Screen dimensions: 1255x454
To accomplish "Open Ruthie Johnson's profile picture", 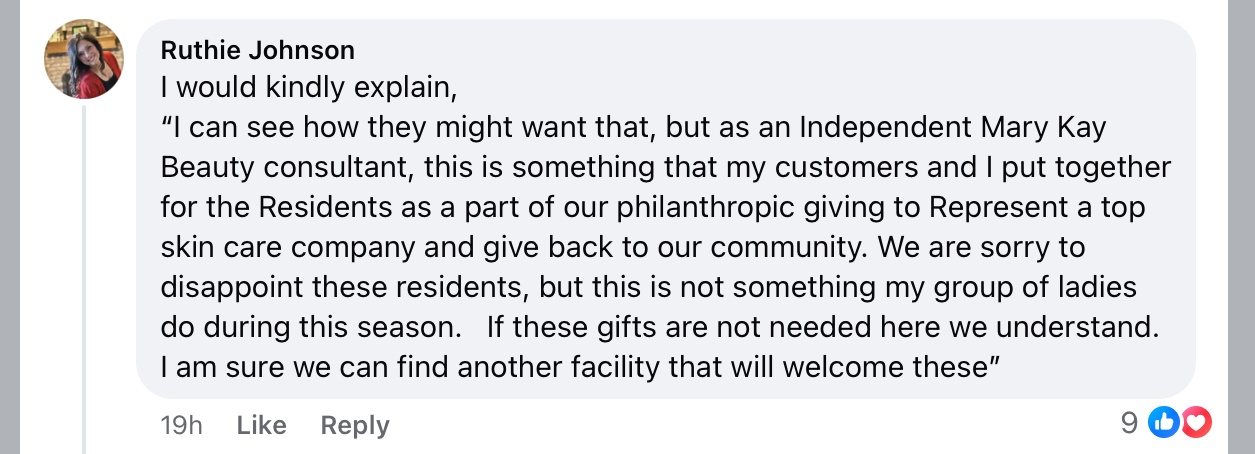I will (84, 59).
